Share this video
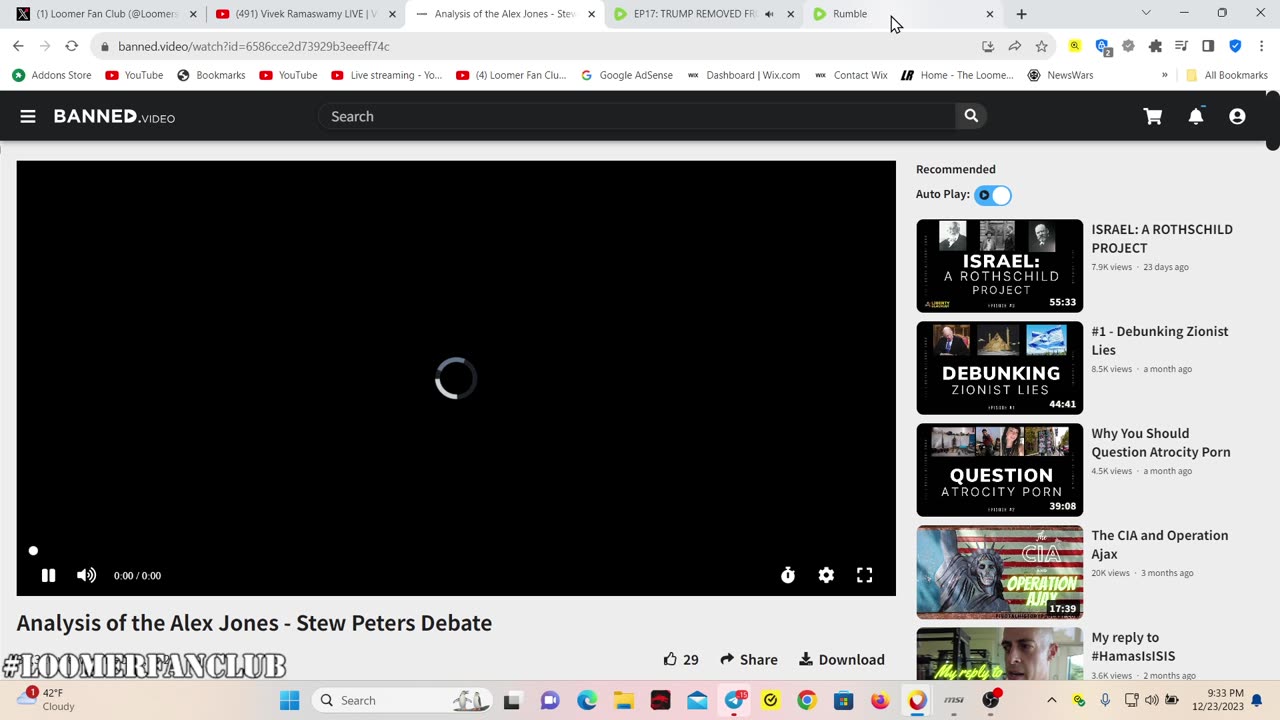1280x720 pixels. (749, 659)
